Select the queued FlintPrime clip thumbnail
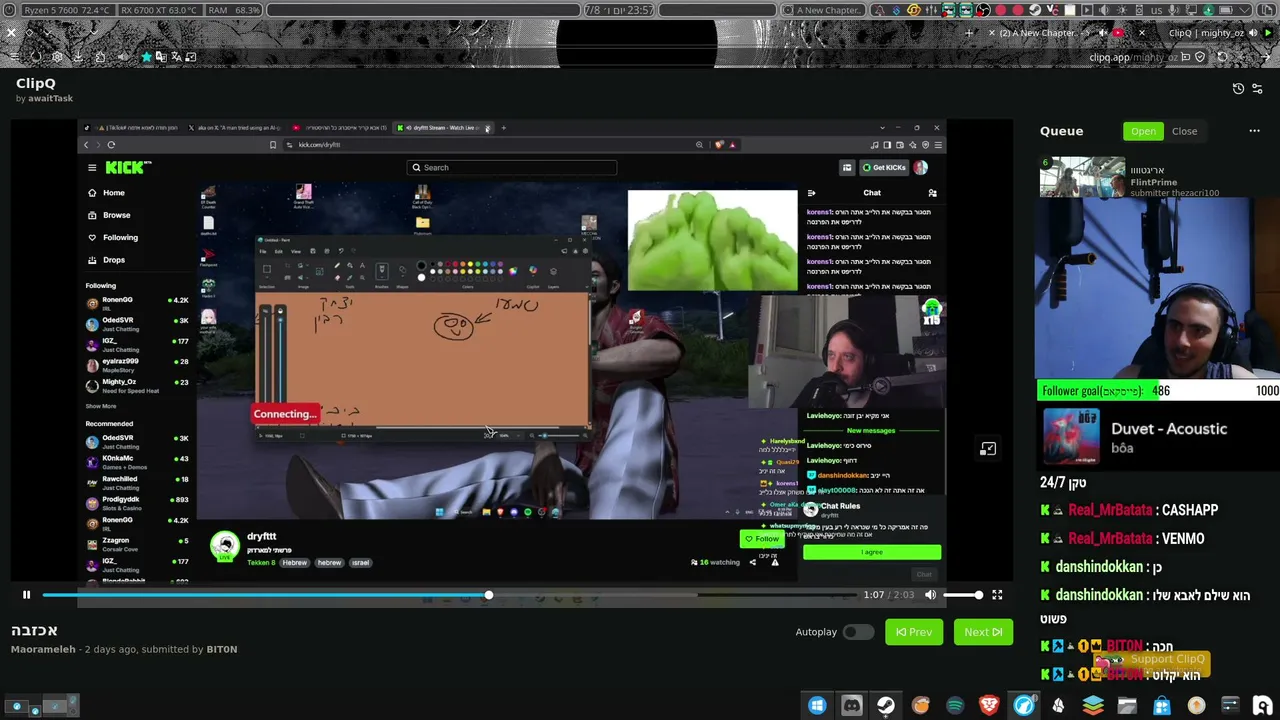 click(1082, 177)
